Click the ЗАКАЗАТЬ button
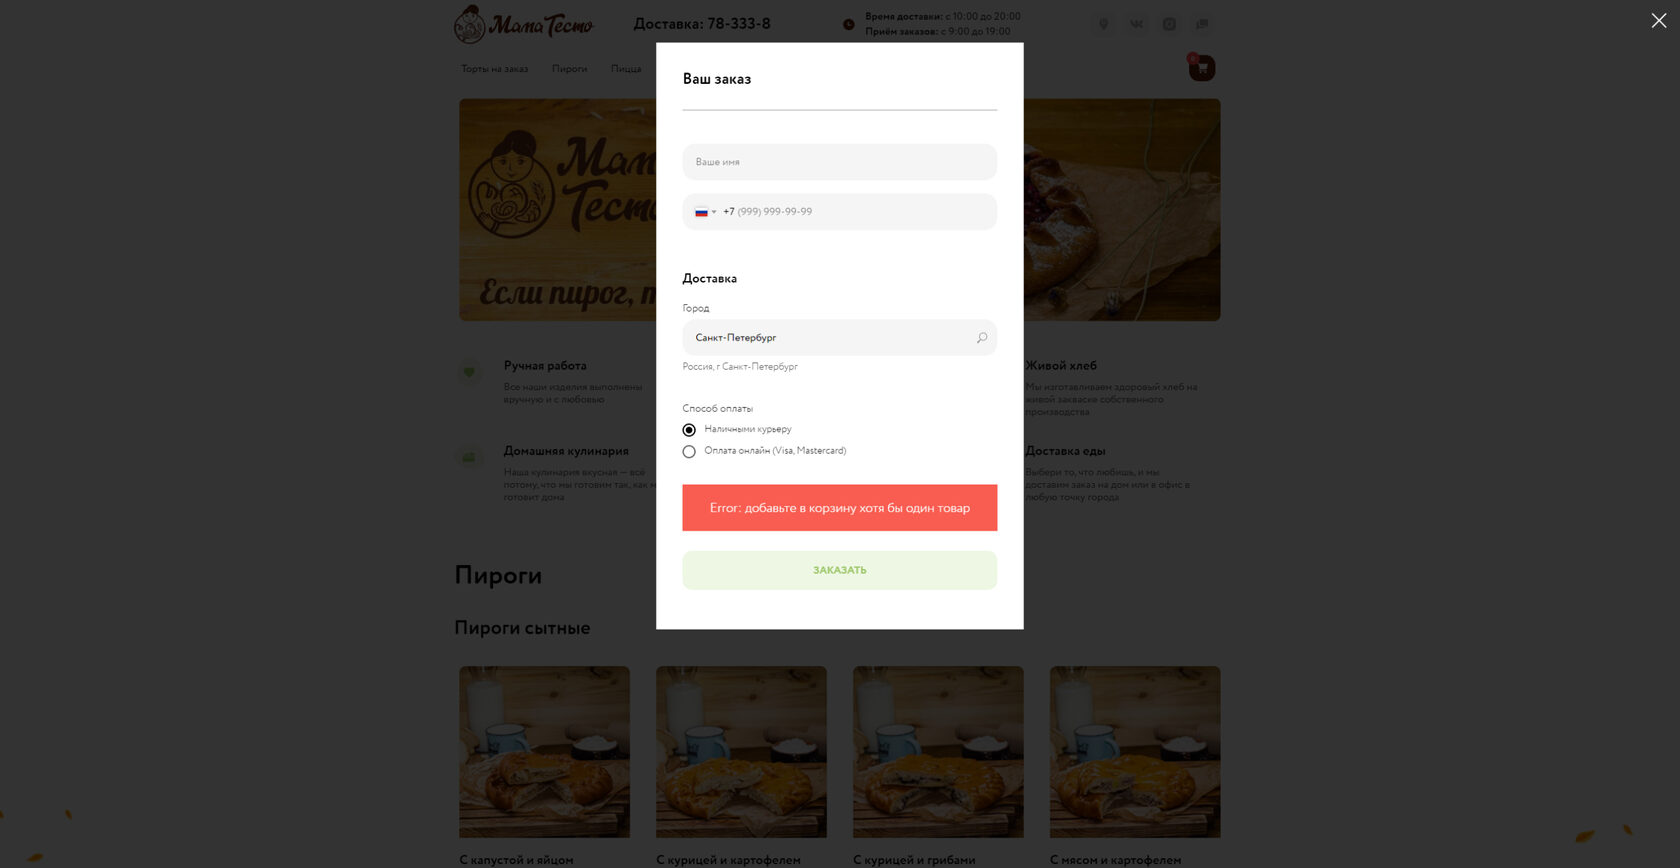1680x868 pixels. (839, 570)
